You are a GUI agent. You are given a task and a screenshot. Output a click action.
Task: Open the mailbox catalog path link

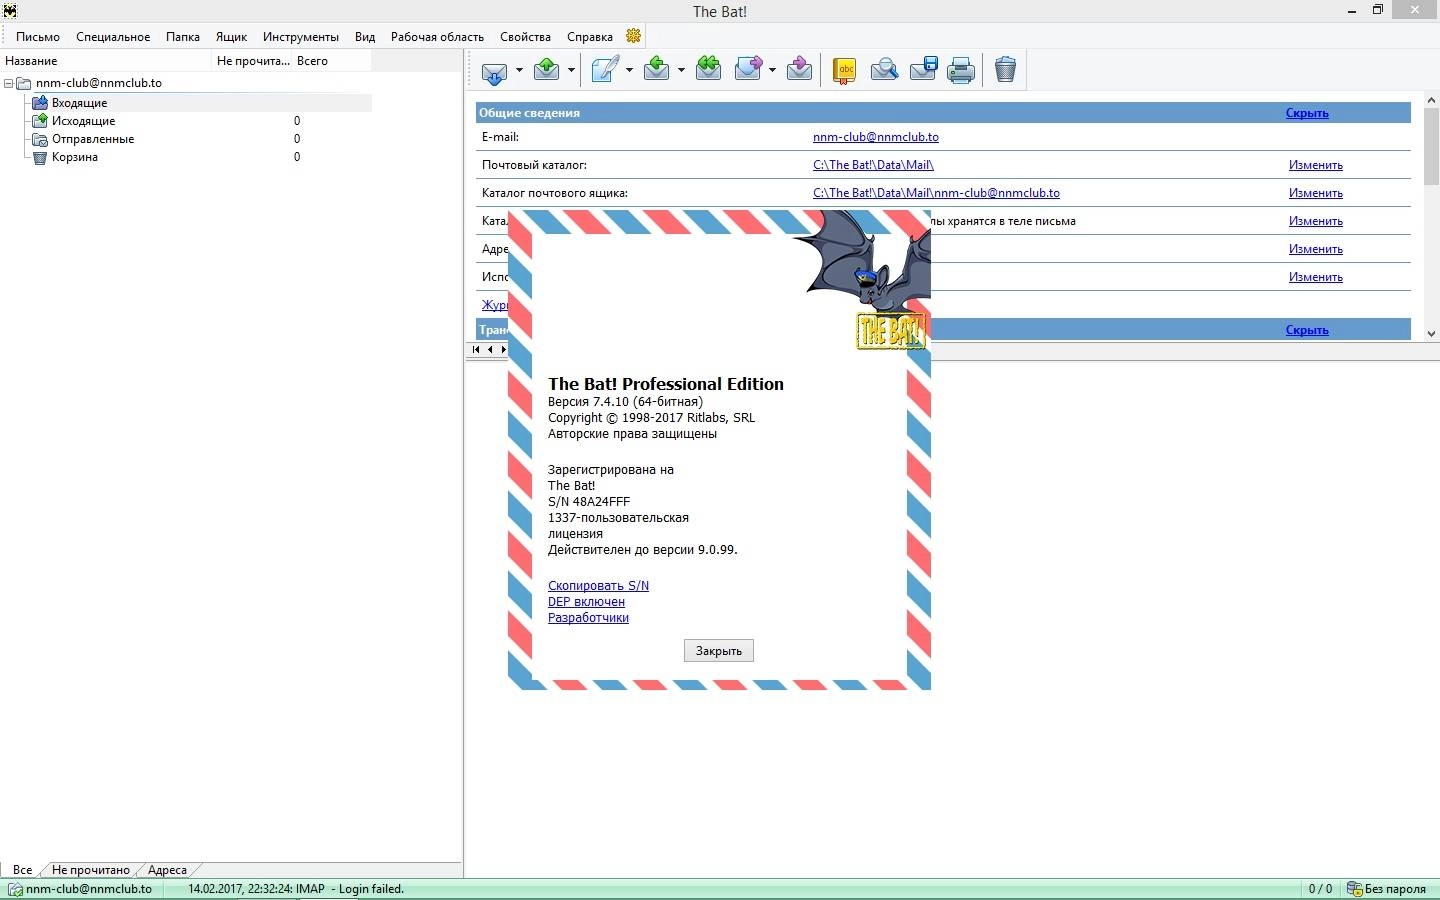936,193
